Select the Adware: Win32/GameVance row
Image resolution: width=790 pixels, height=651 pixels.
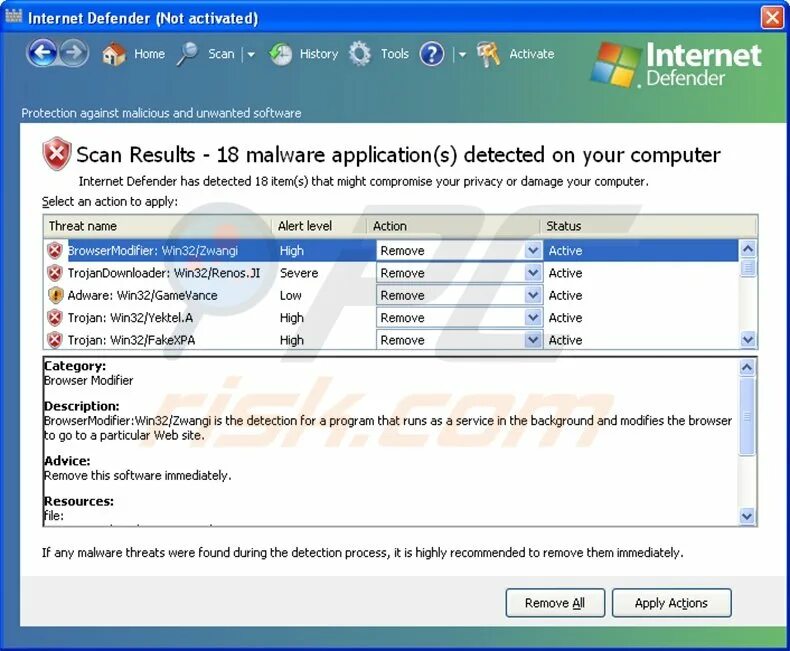pos(391,295)
